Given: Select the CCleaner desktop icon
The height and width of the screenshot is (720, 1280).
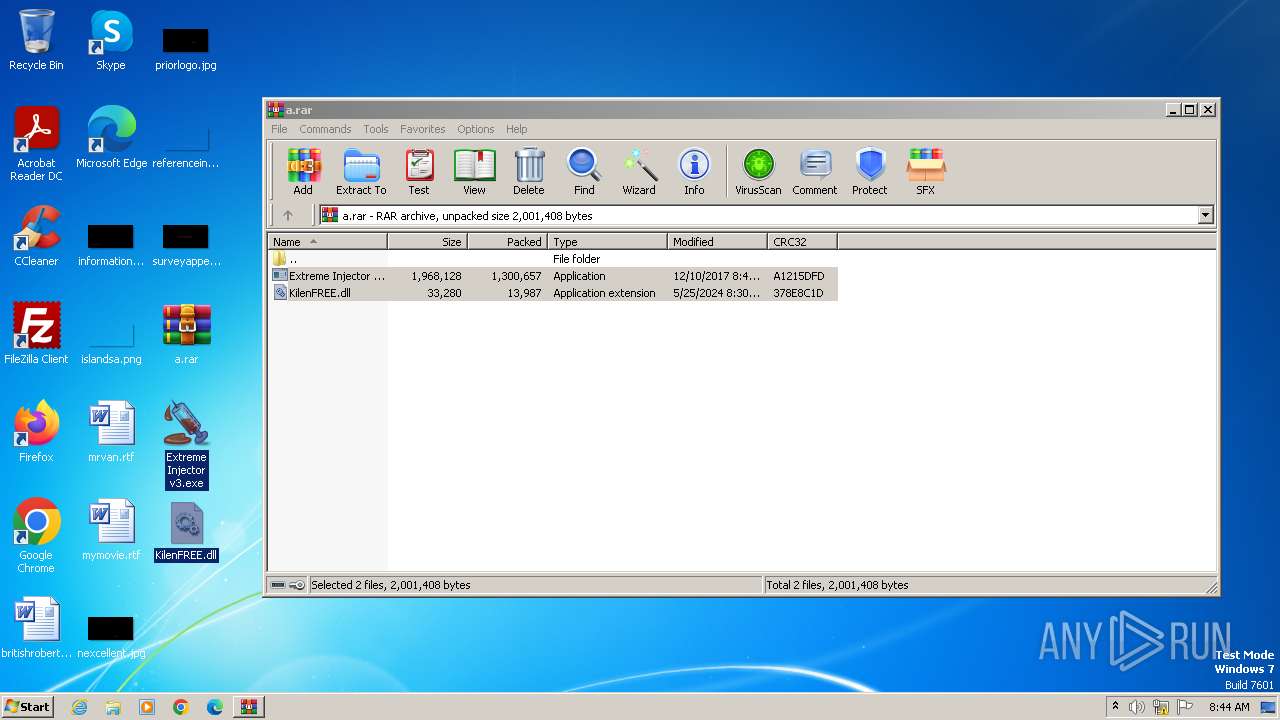Looking at the screenshot, I should (x=36, y=236).
